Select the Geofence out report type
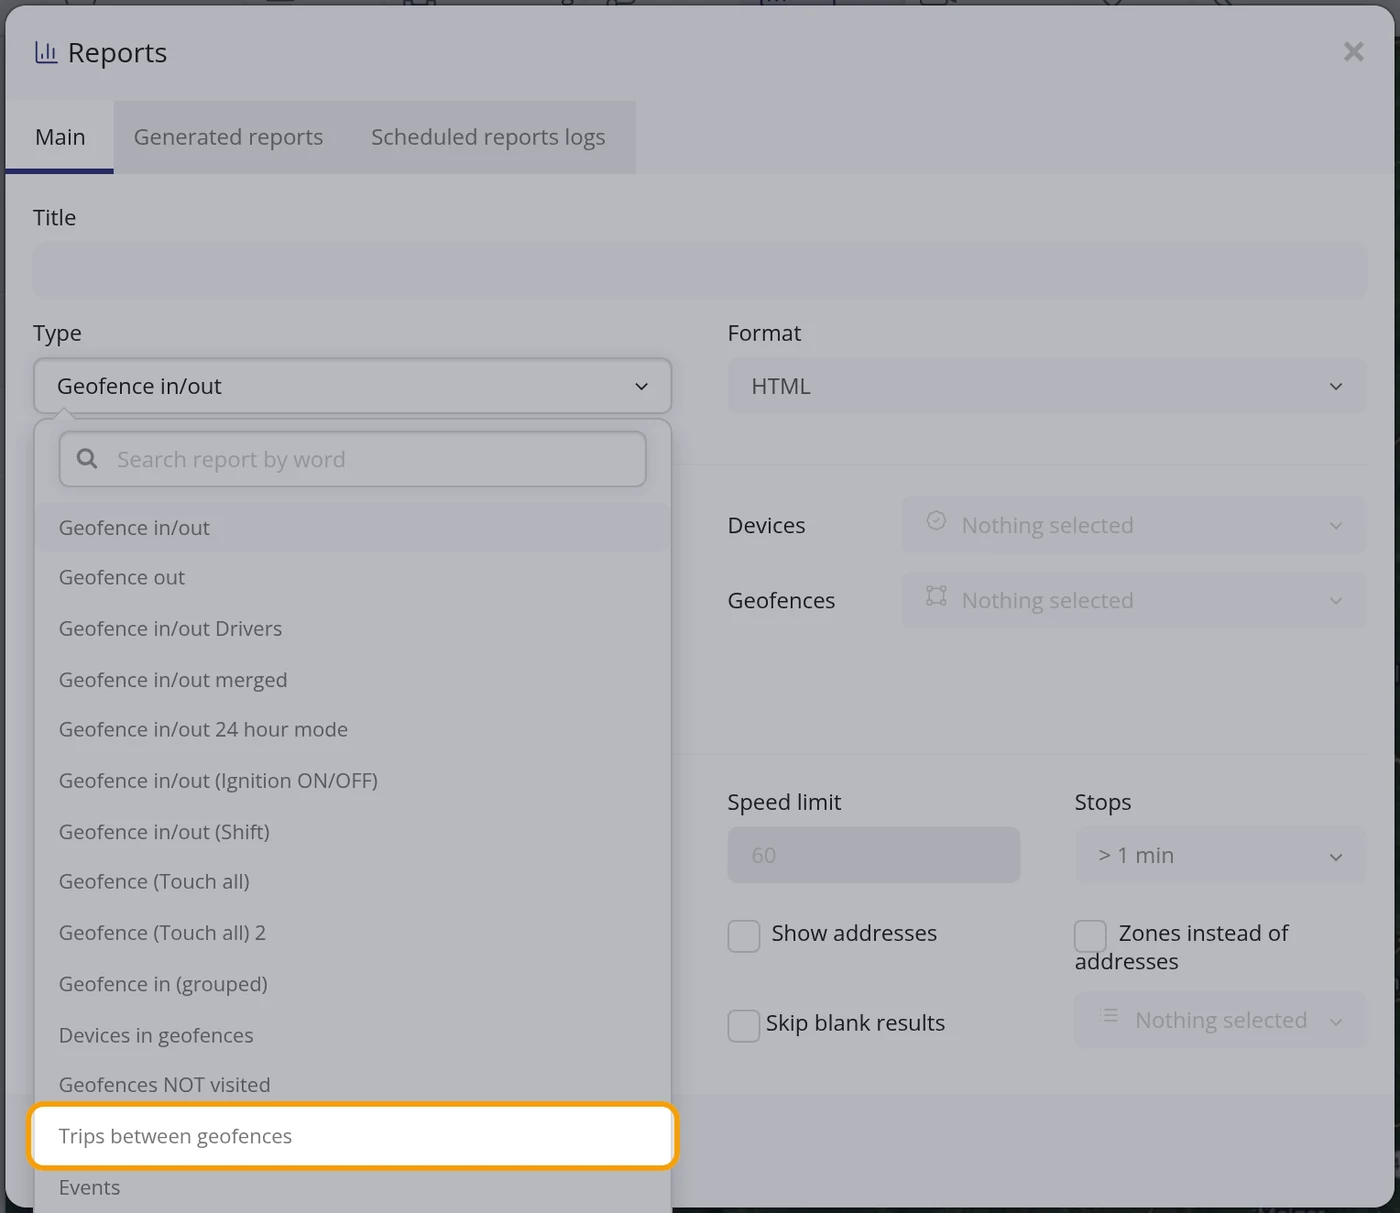 352,578
